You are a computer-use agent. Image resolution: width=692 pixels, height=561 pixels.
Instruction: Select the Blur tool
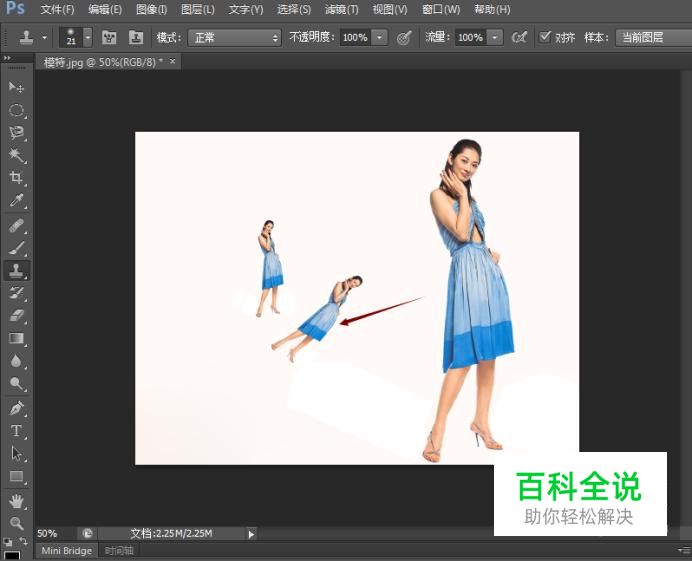(x=16, y=361)
